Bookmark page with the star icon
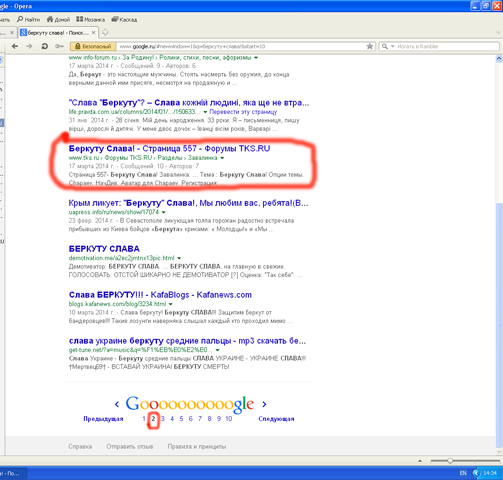503x480 pixels. 370,46
